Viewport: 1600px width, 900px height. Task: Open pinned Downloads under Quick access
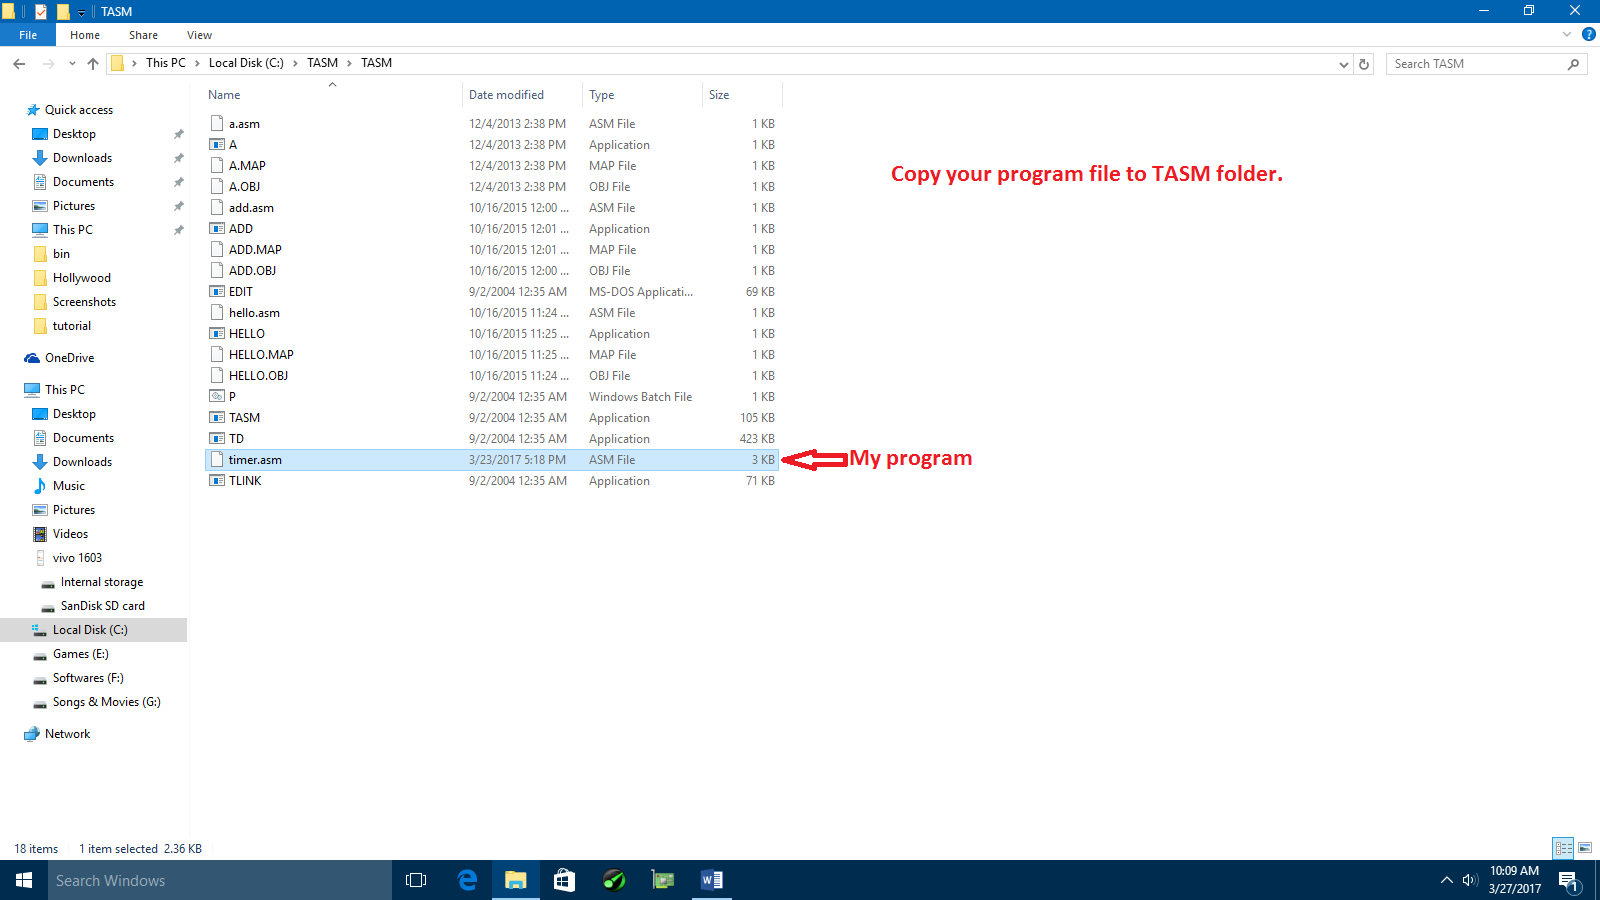(x=82, y=158)
